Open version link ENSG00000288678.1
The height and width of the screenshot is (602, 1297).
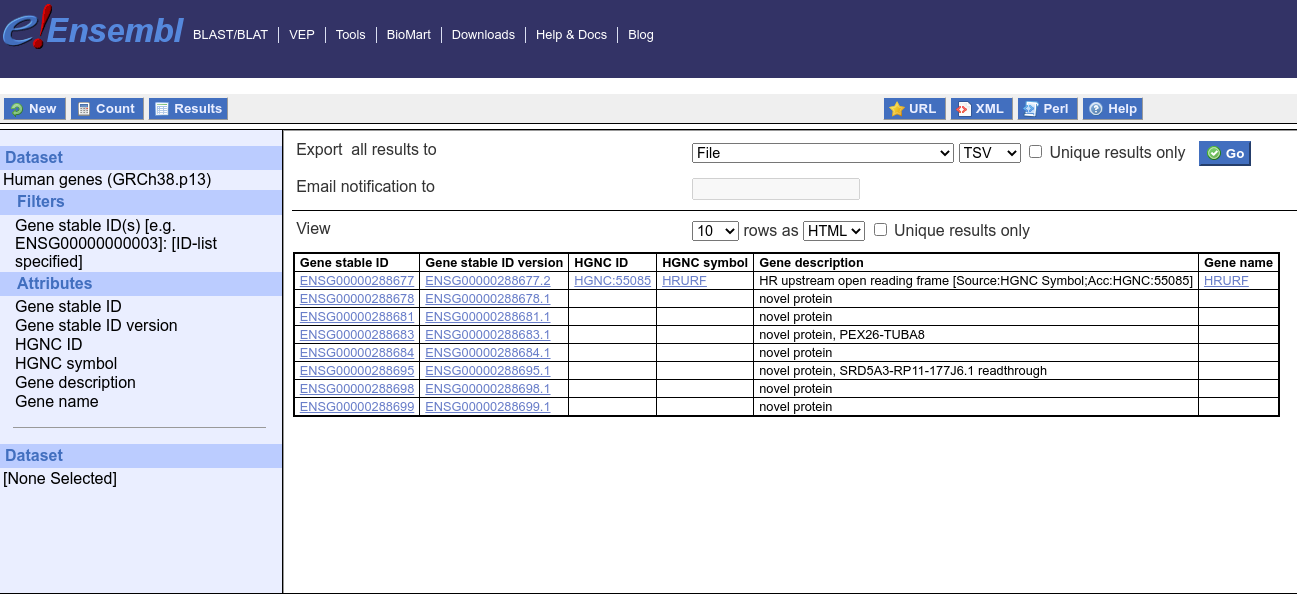click(488, 299)
